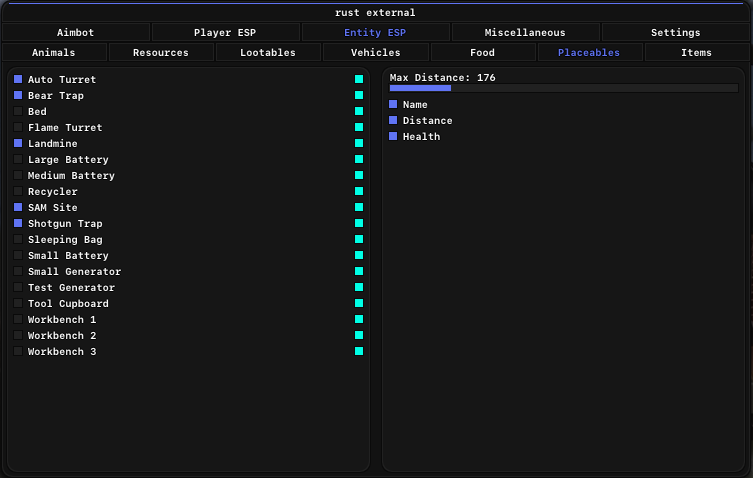Select the Entity ESP tab

tap(375, 33)
